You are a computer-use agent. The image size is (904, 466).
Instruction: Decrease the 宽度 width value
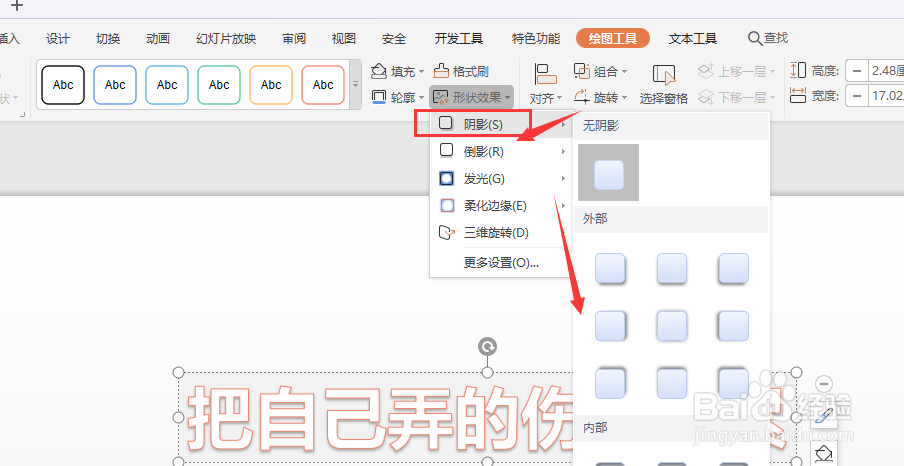click(857, 95)
